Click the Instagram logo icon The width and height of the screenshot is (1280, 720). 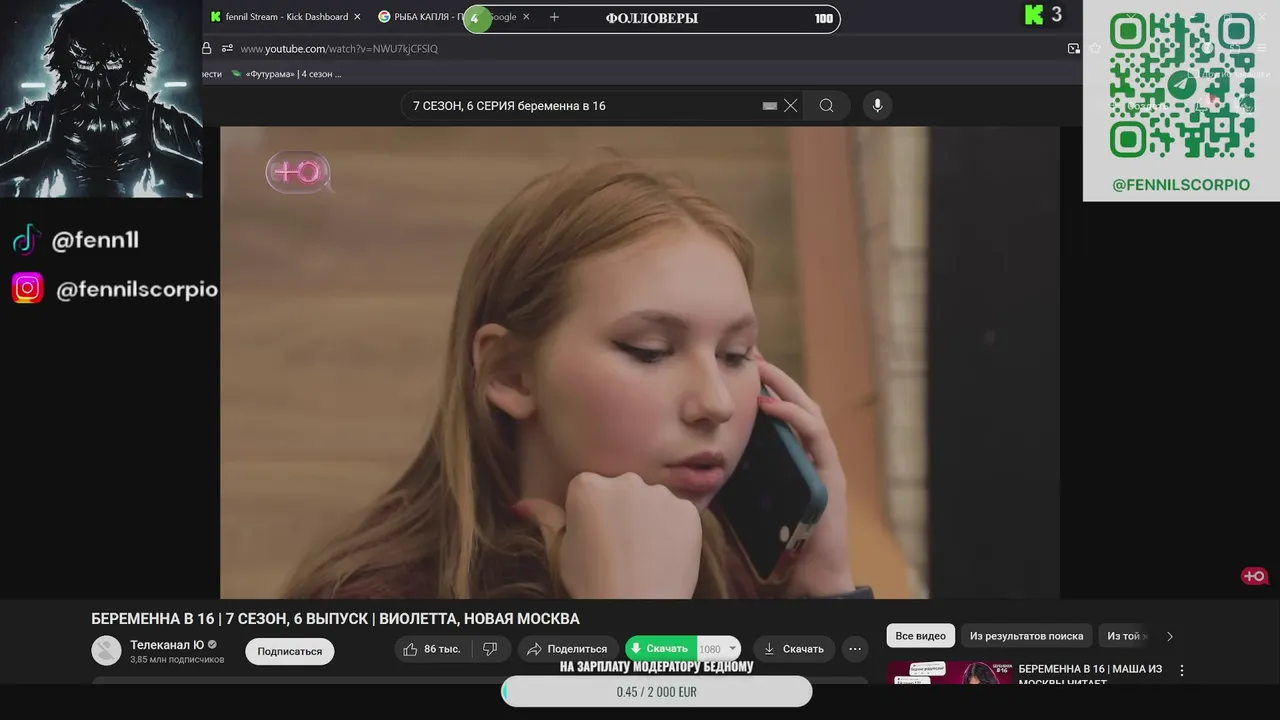(x=27, y=288)
